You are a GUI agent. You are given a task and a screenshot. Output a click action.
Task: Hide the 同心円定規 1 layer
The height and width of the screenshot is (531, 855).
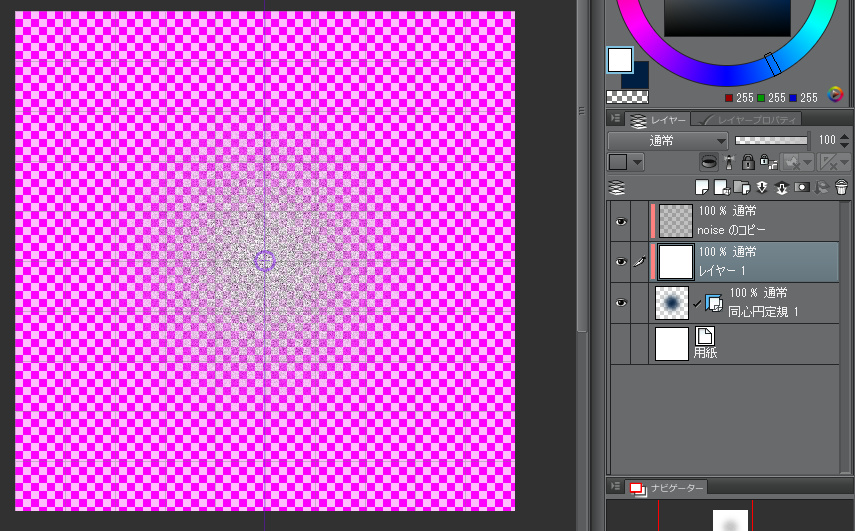coord(620,302)
